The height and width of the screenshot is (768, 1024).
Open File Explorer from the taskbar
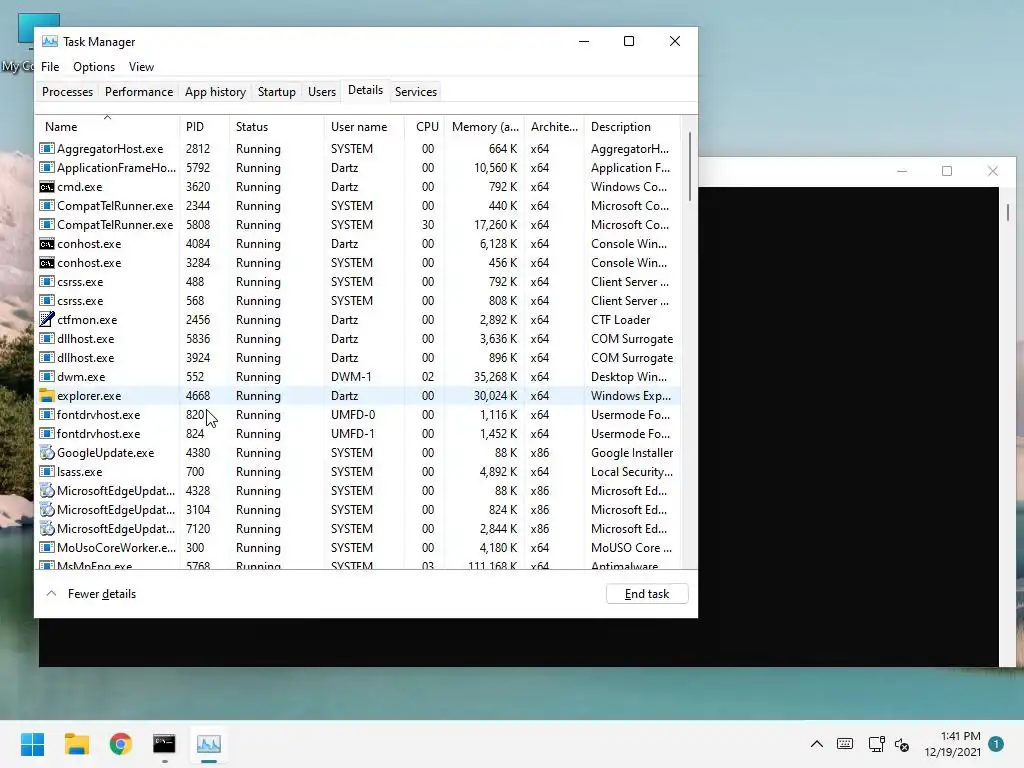pos(76,744)
